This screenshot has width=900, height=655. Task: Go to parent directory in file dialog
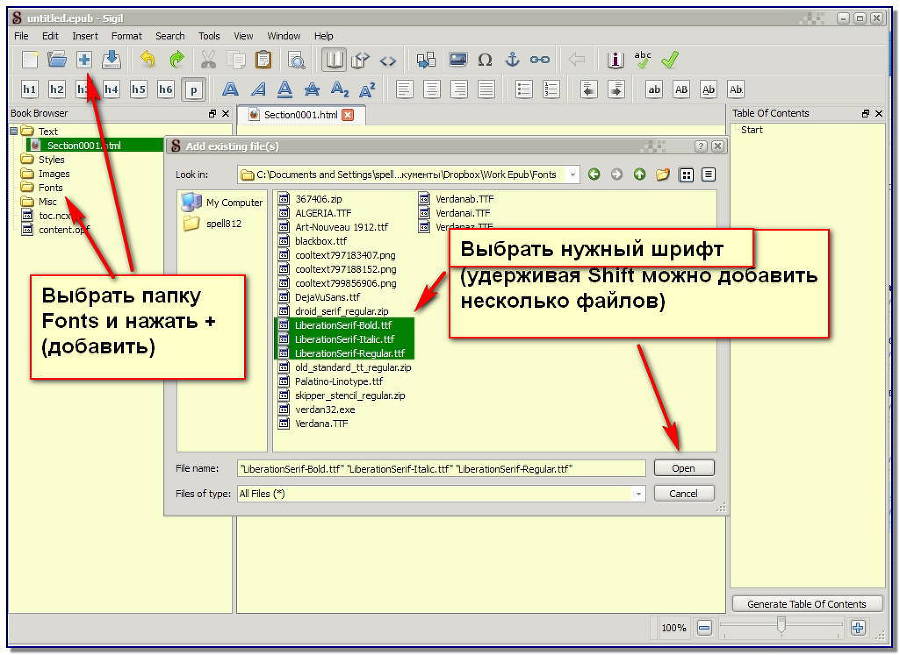[639, 174]
